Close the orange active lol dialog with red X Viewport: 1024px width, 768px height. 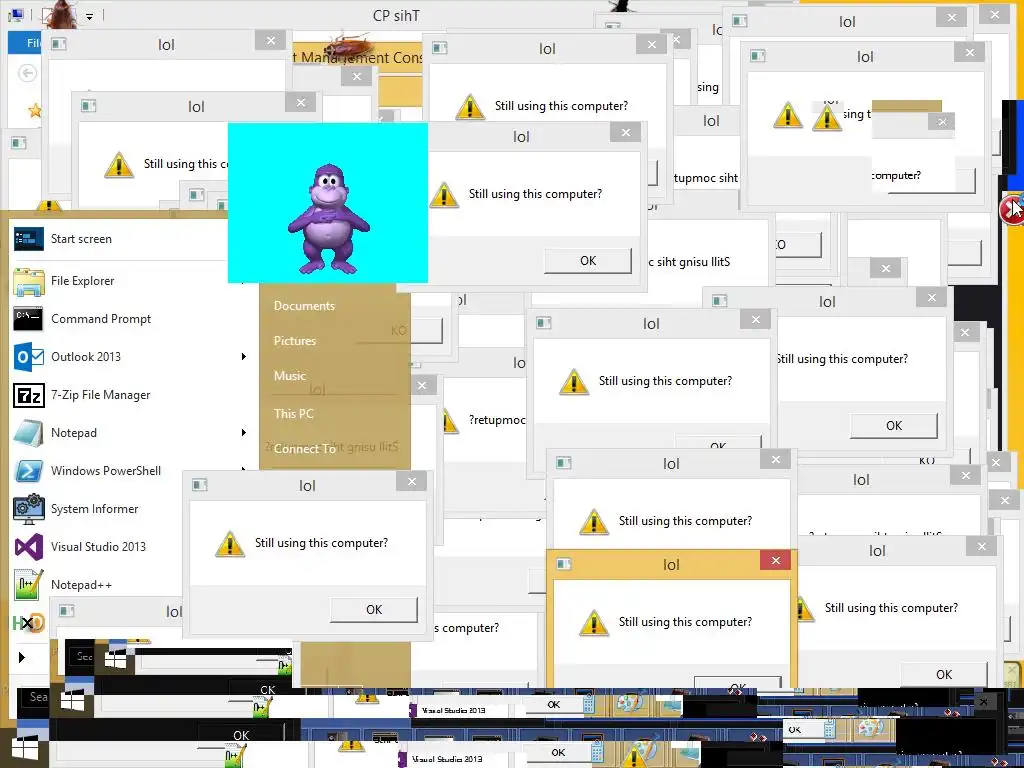pos(775,560)
